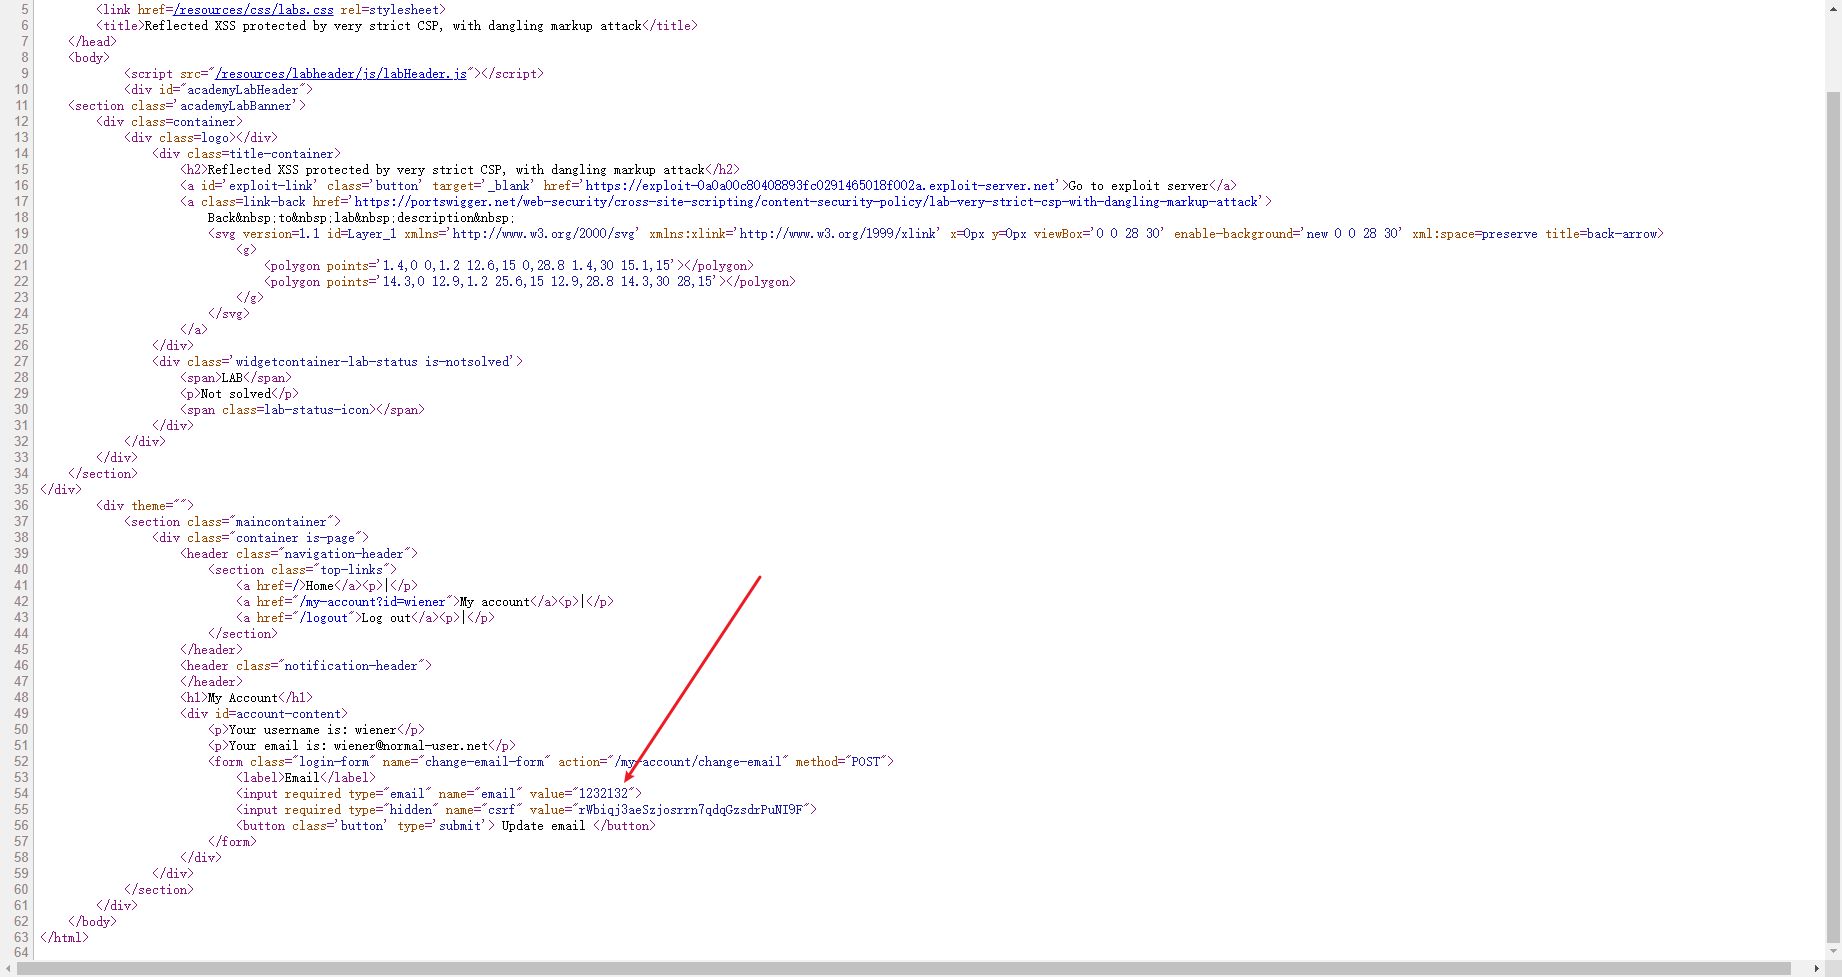Click the /my-account/change-email form action value
The width and height of the screenshot is (1842, 977).
point(698,762)
